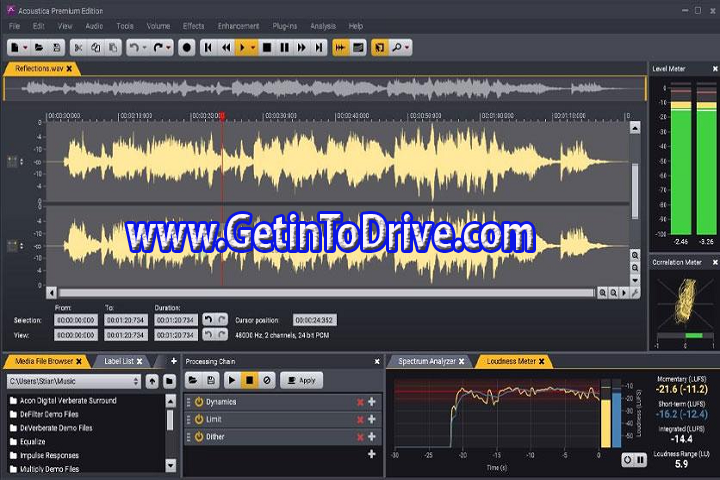This screenshot has width=720, height=480.
Task: Close the Level Meter panel
Action: coord(715,68)
